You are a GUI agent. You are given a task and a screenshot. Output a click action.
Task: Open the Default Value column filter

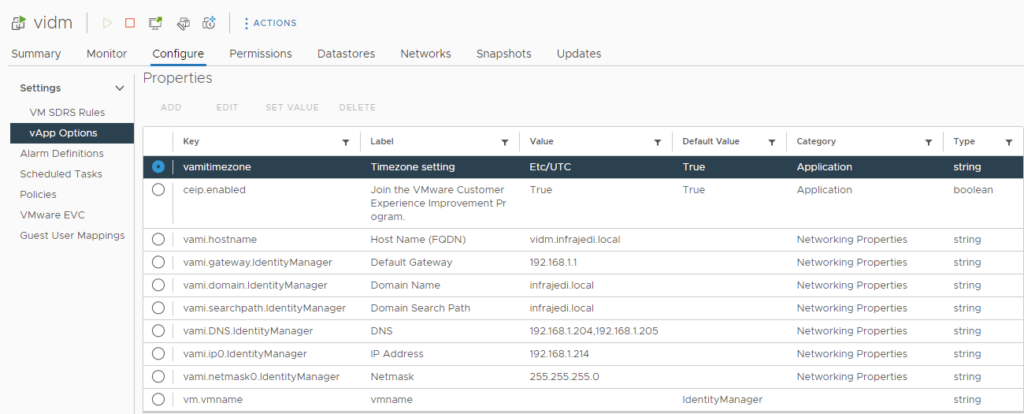tap(772, 142)
